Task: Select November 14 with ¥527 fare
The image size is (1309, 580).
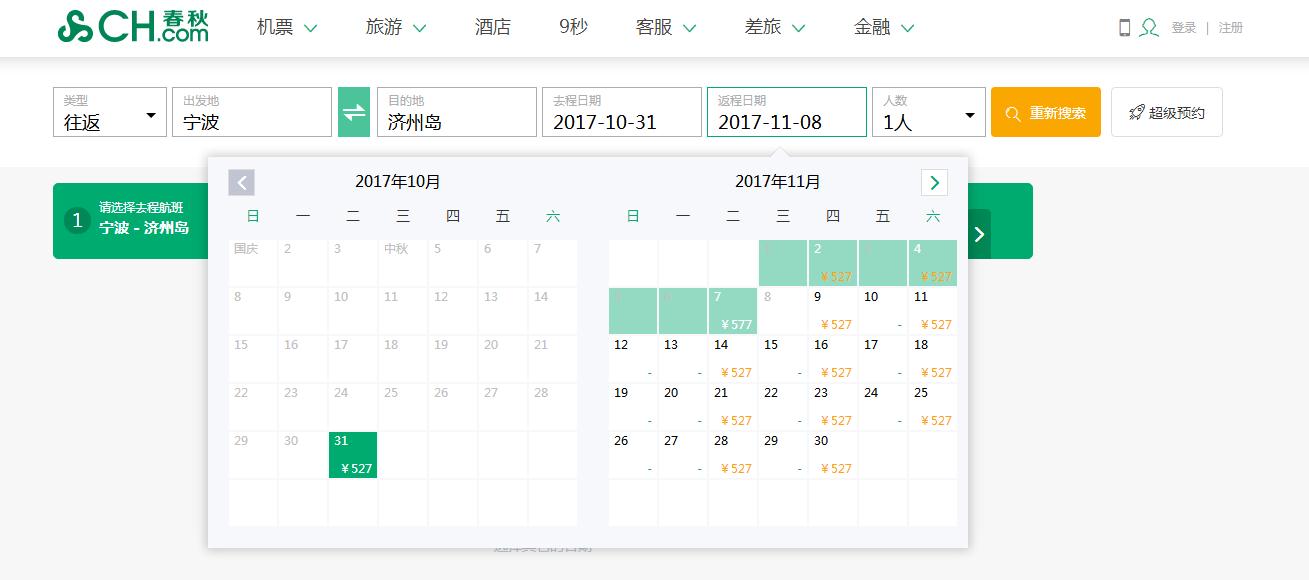Action: 733,358
